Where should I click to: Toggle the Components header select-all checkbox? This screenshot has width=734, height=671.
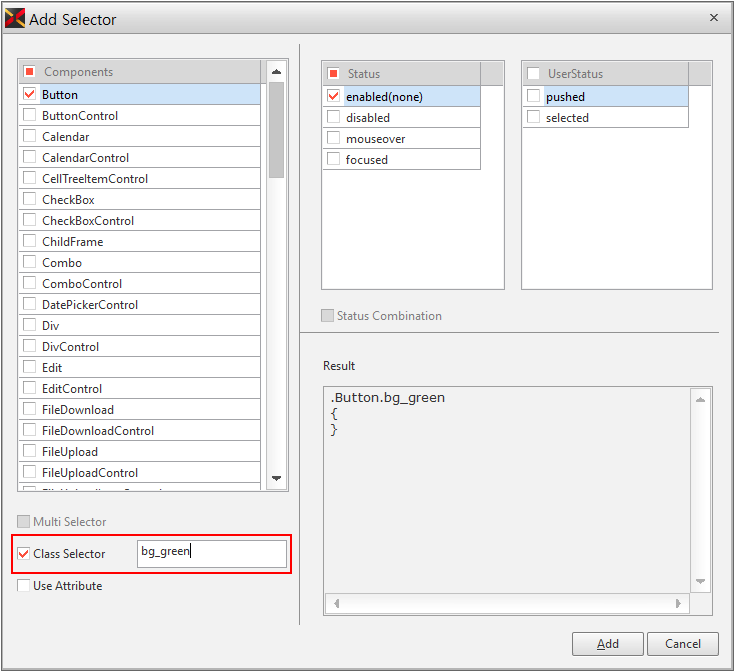[30, 72]
